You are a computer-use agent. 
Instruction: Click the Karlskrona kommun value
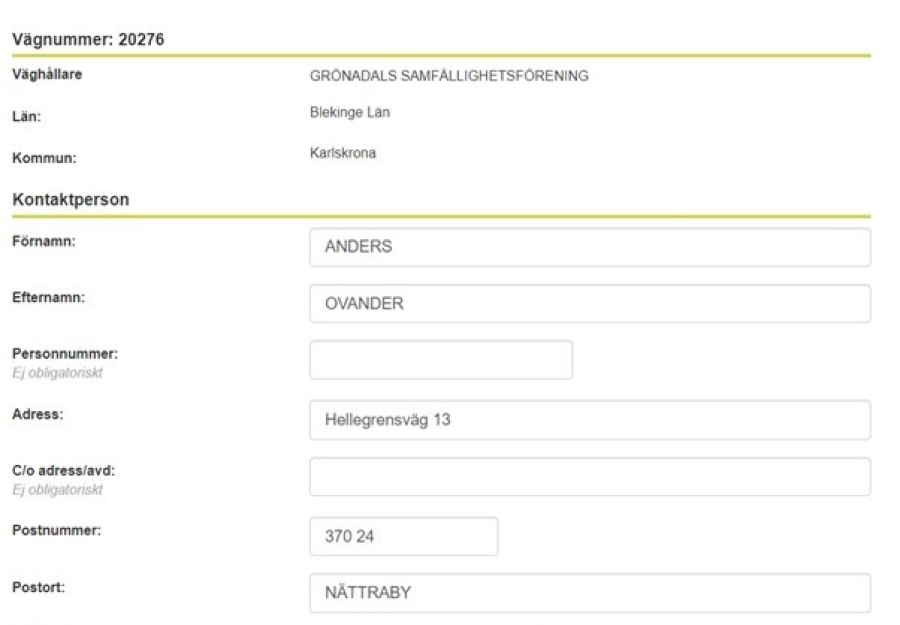(x=343, y=153)
